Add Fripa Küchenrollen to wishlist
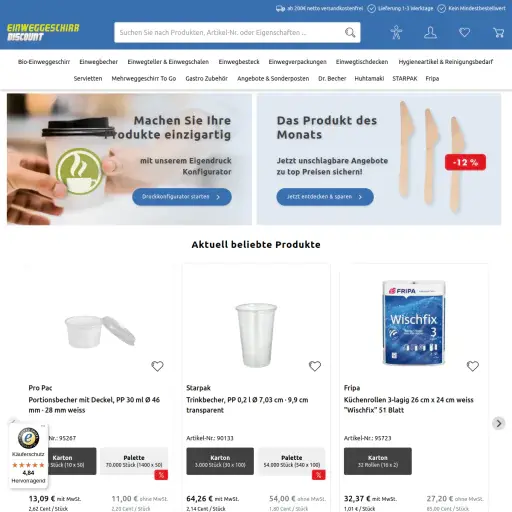This screenshot has width=512, height=512. pos(473,366)
